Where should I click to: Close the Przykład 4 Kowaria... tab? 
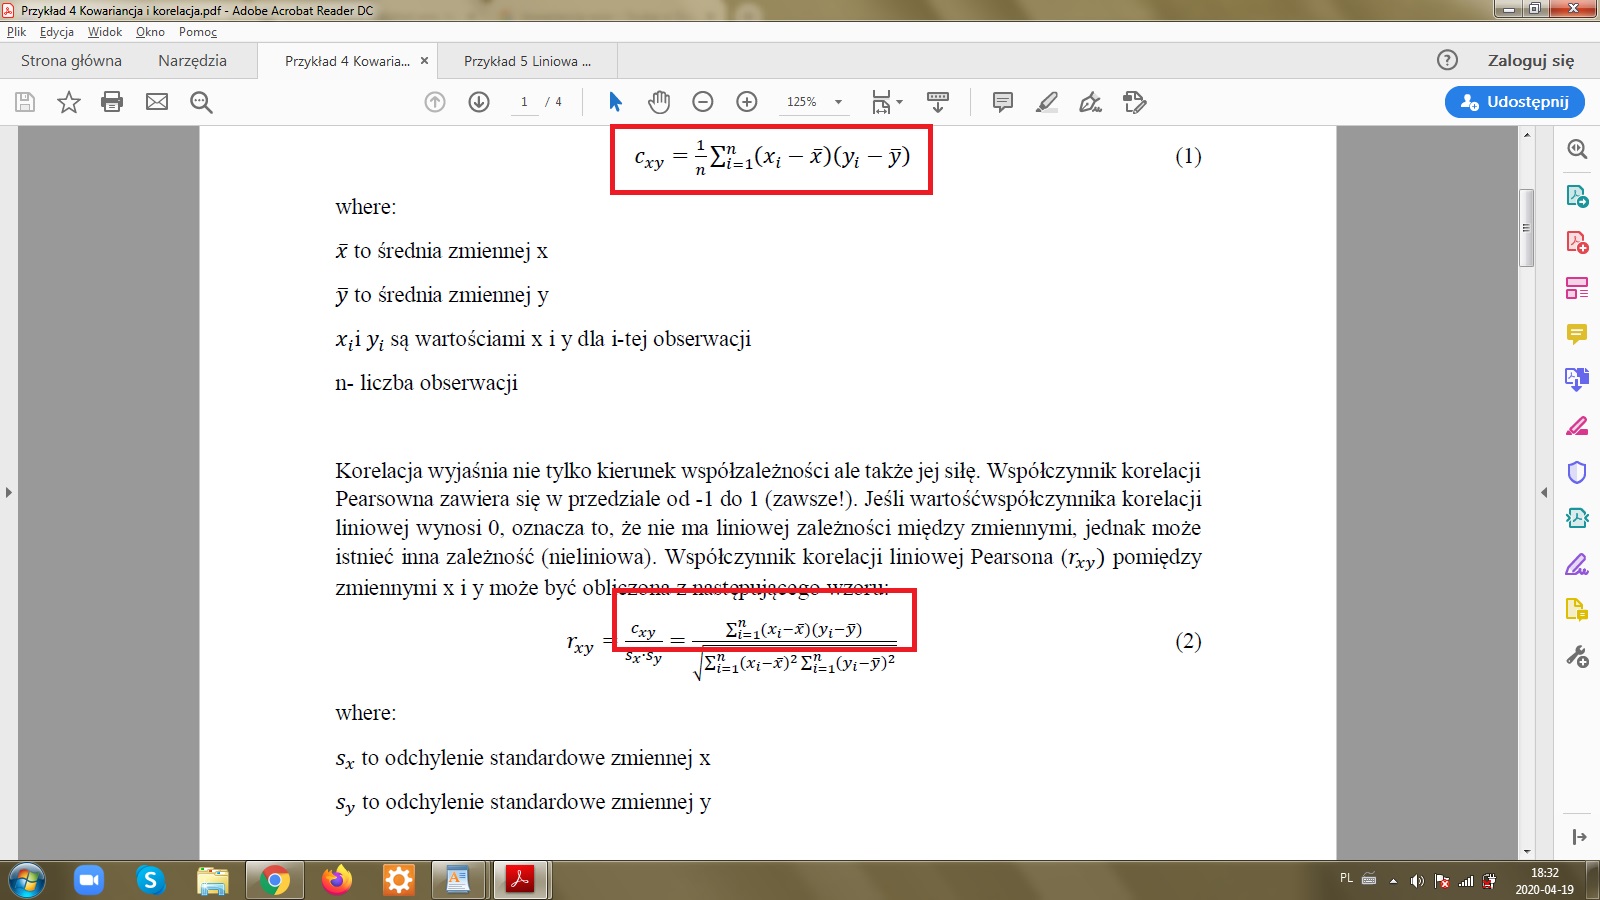coord(424,61)
